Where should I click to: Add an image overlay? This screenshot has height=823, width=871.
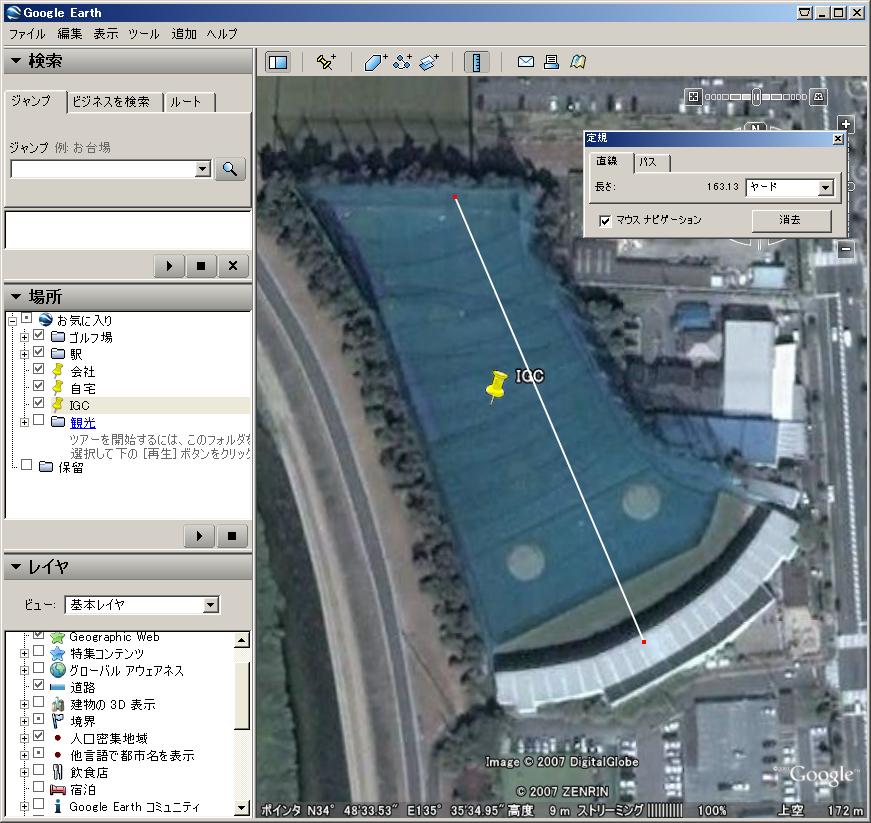coord(429,62)
